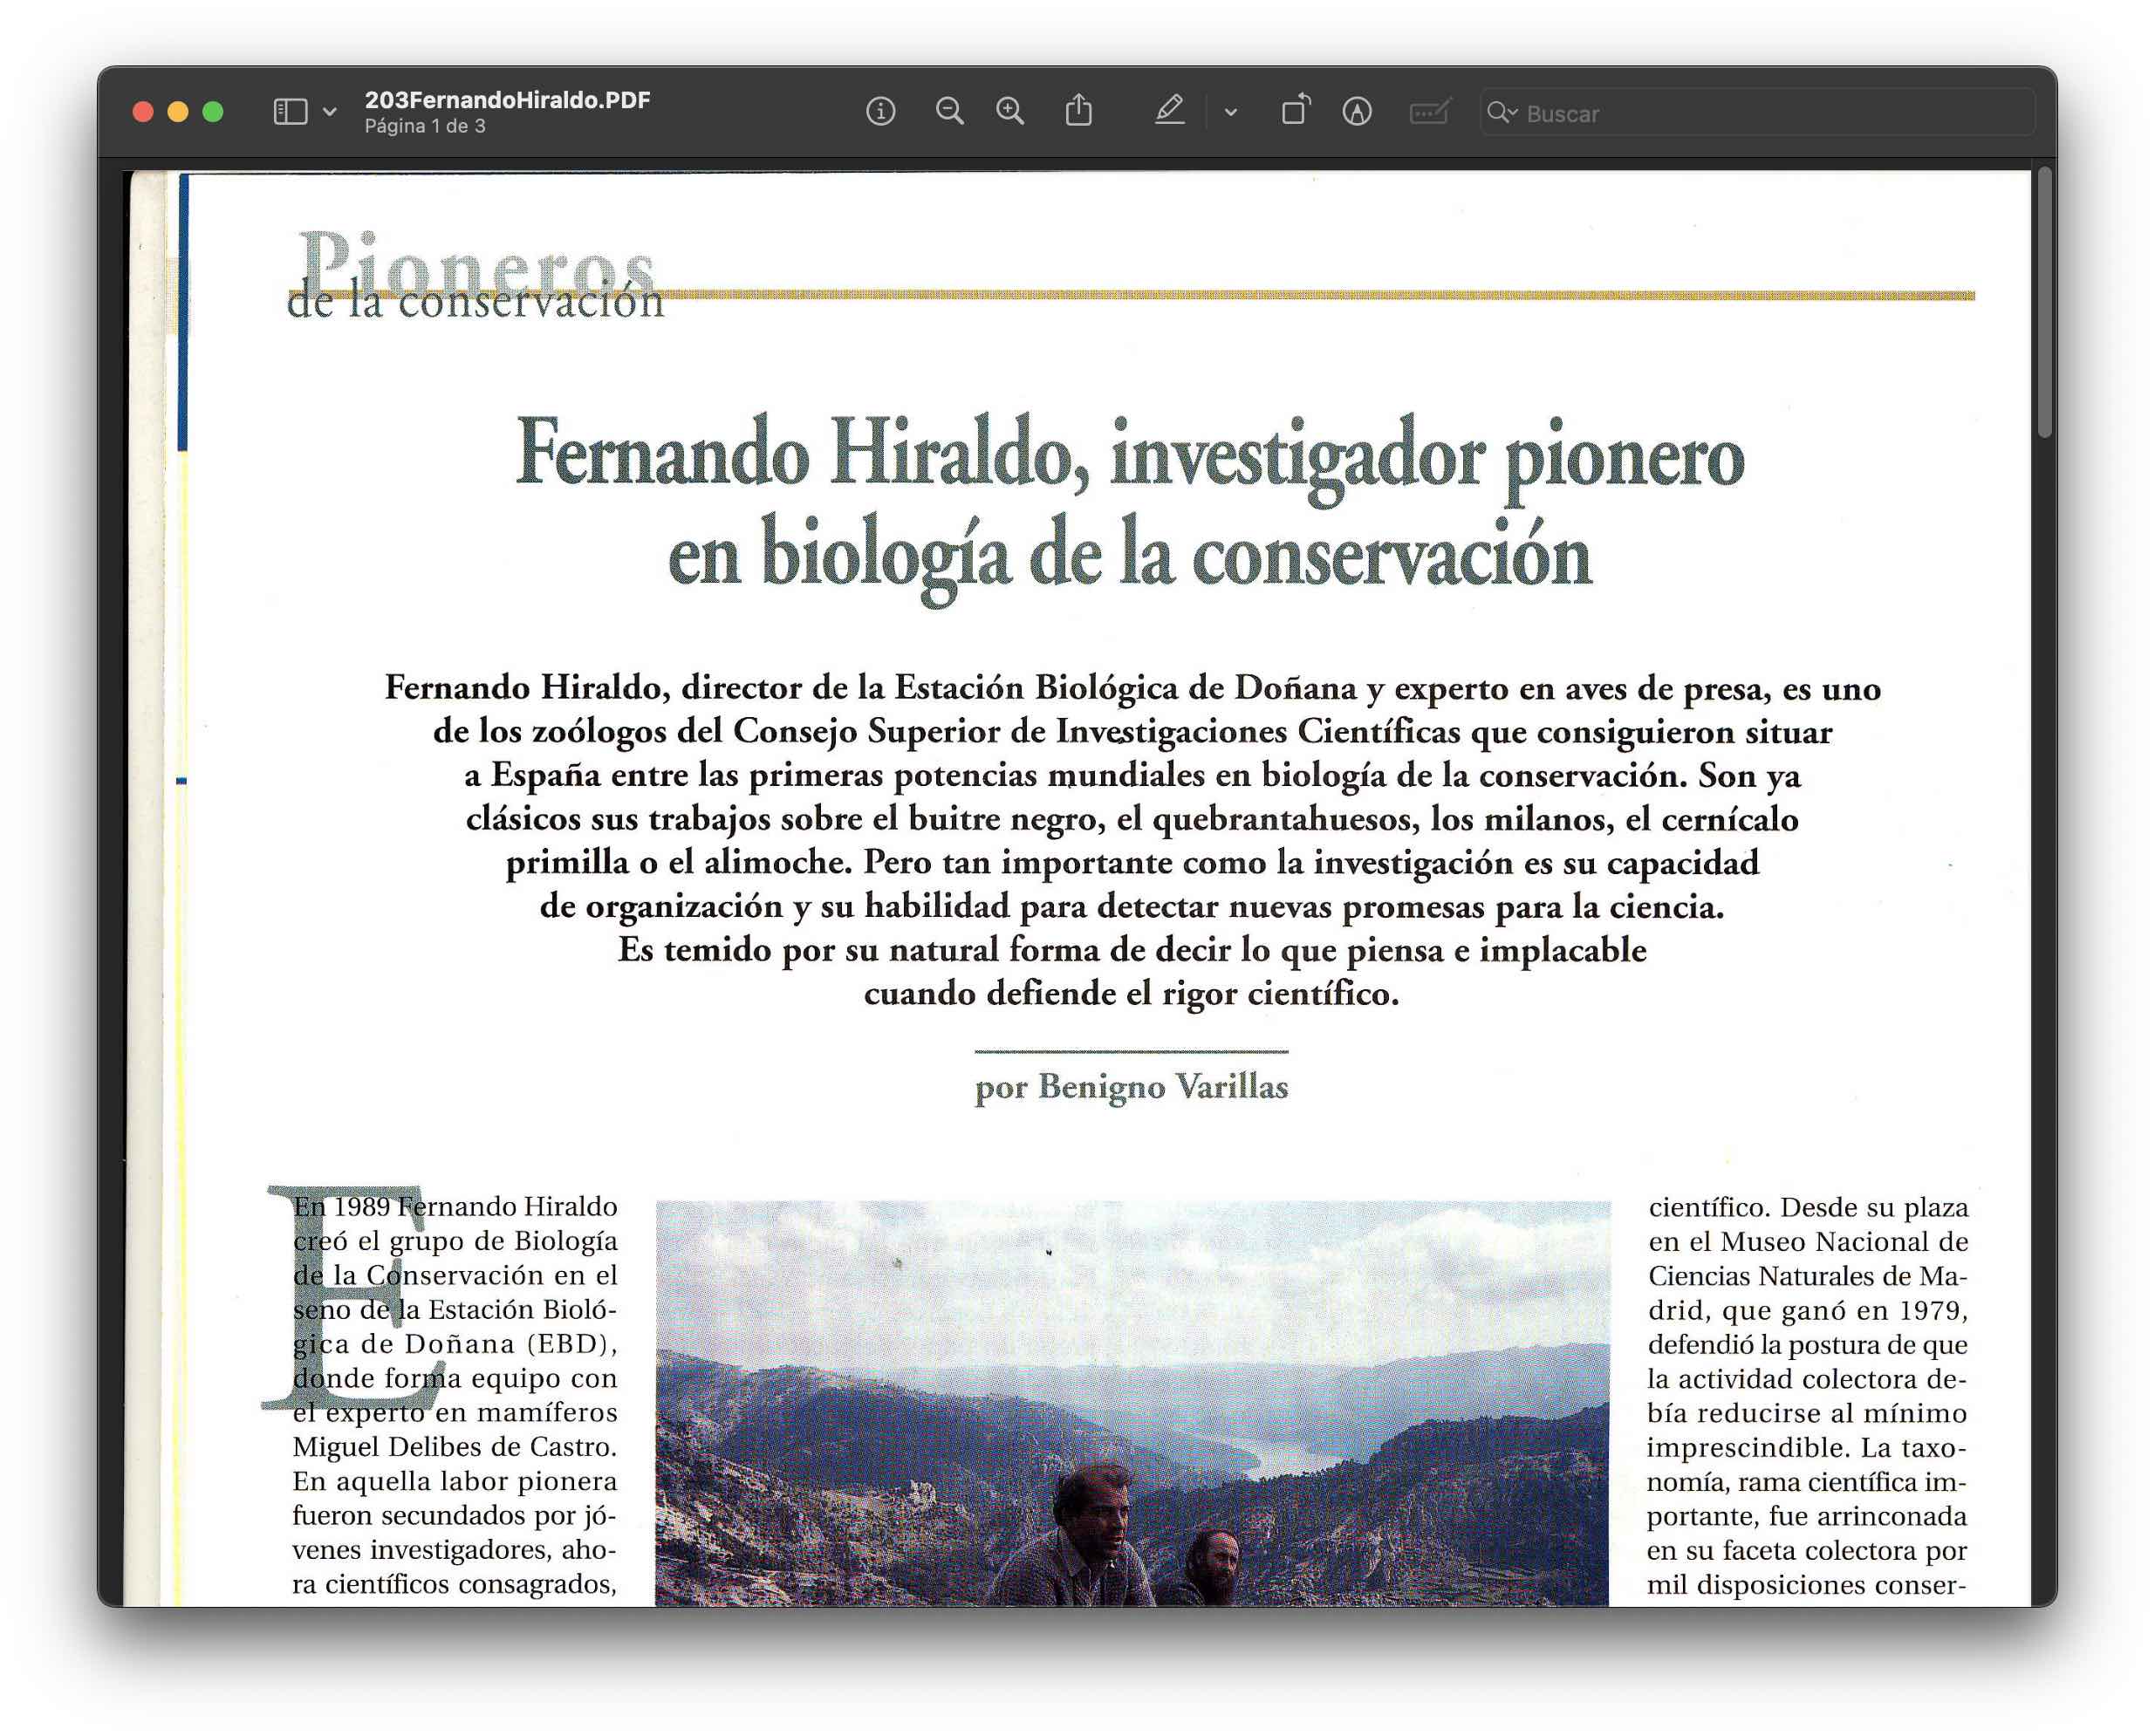Close the Preview window with red button
This screenshot has height=1736, width=2155.
143,112
